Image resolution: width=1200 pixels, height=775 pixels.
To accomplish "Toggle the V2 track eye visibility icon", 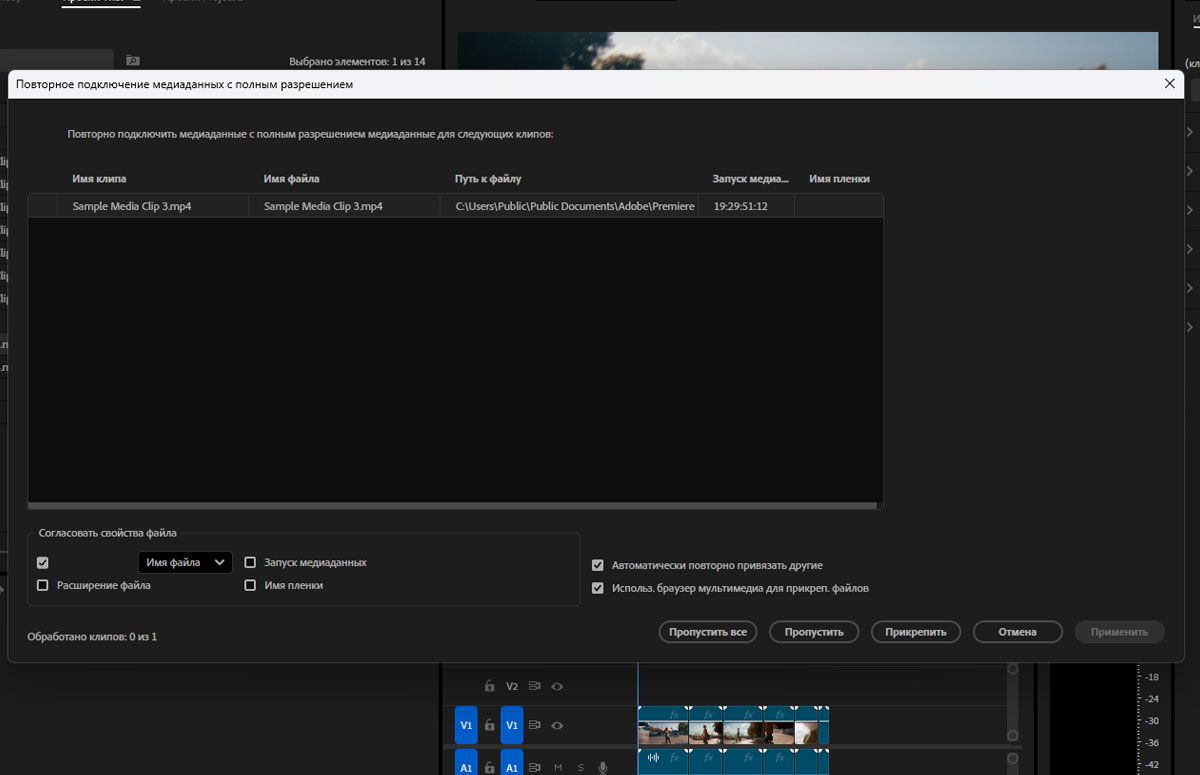I will tap(558, 686).
